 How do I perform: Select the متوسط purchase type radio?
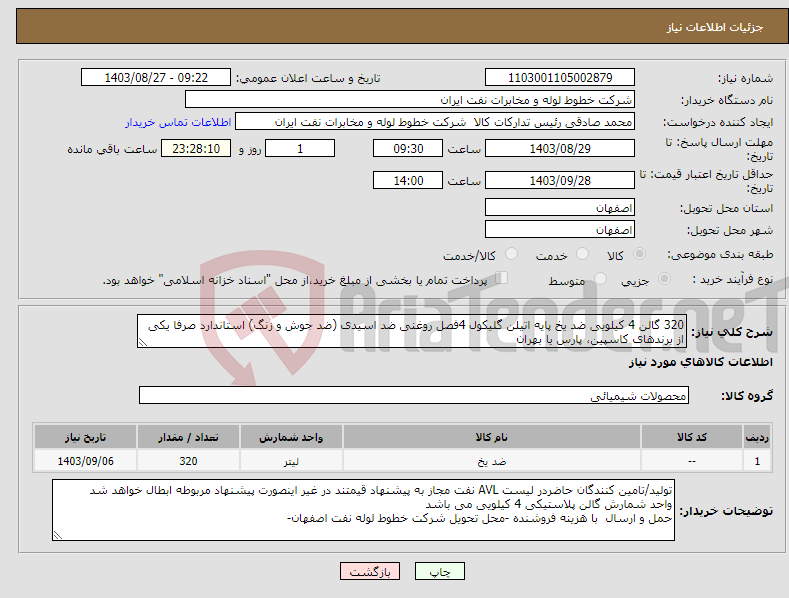(x=600, y=278)
